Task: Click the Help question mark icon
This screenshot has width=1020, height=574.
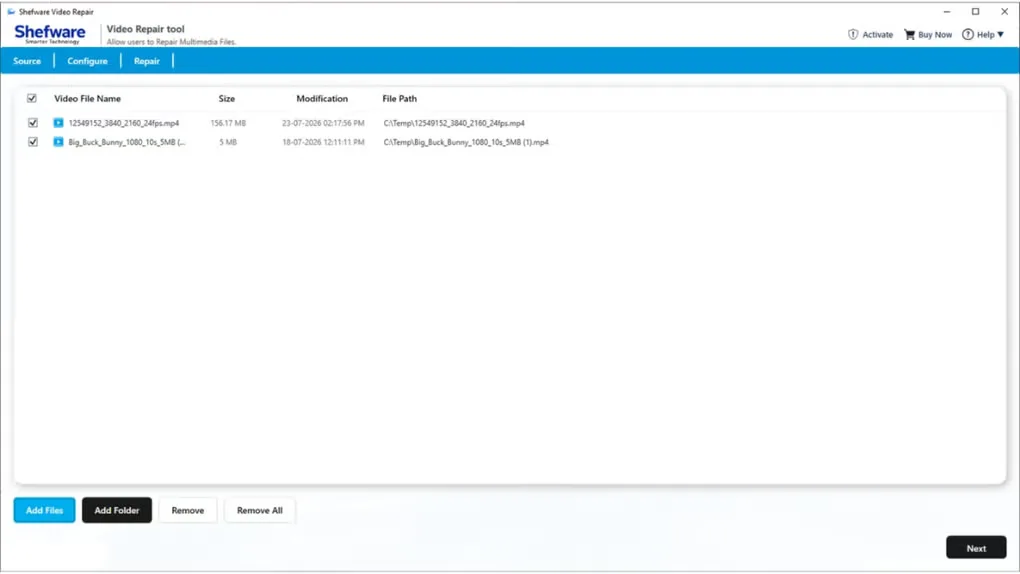Action: tap(968, 34)
